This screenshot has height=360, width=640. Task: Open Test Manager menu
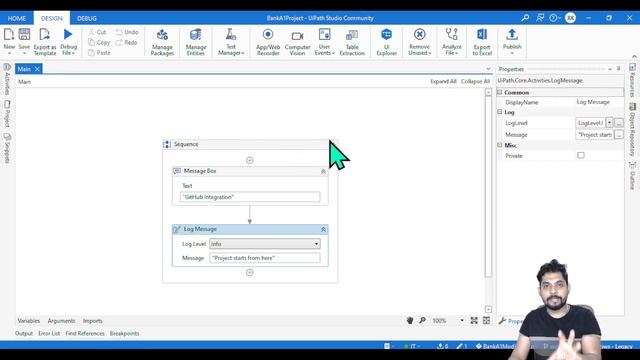[231, 42]
